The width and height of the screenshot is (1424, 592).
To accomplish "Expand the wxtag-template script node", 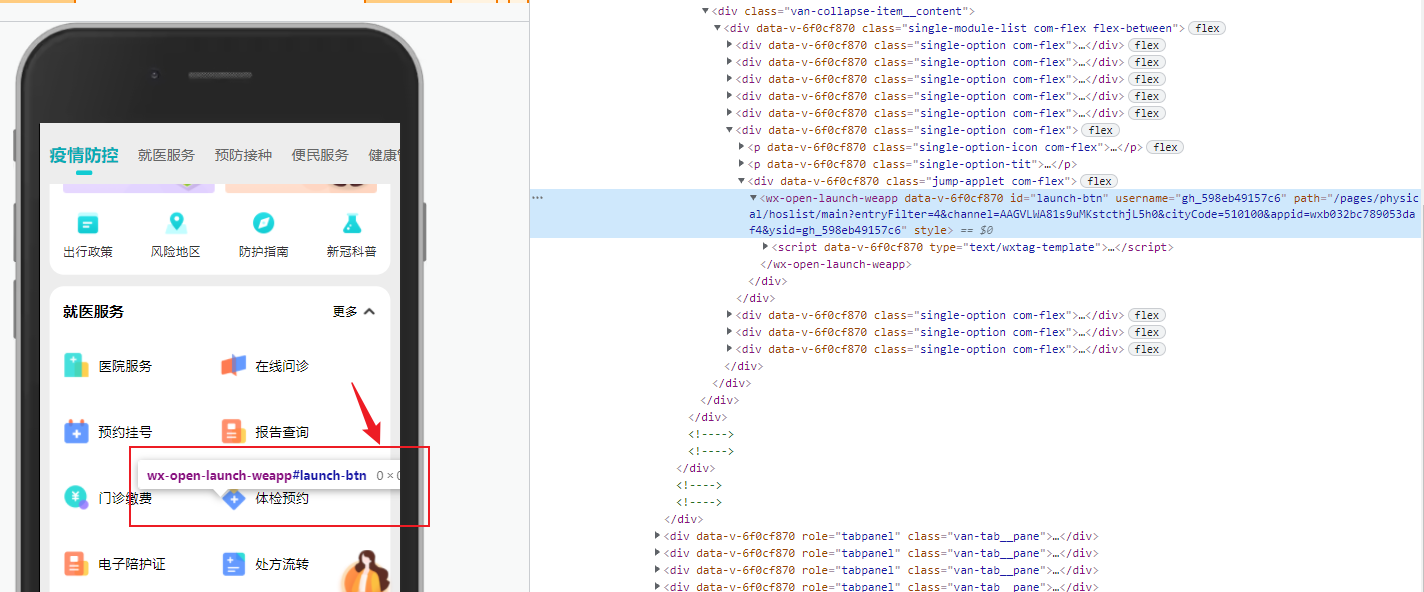I will click(x=766, y=247).
